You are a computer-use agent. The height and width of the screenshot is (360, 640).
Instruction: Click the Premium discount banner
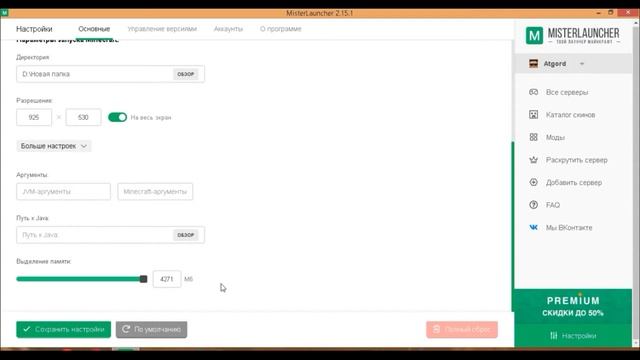[x=573, y=307]
